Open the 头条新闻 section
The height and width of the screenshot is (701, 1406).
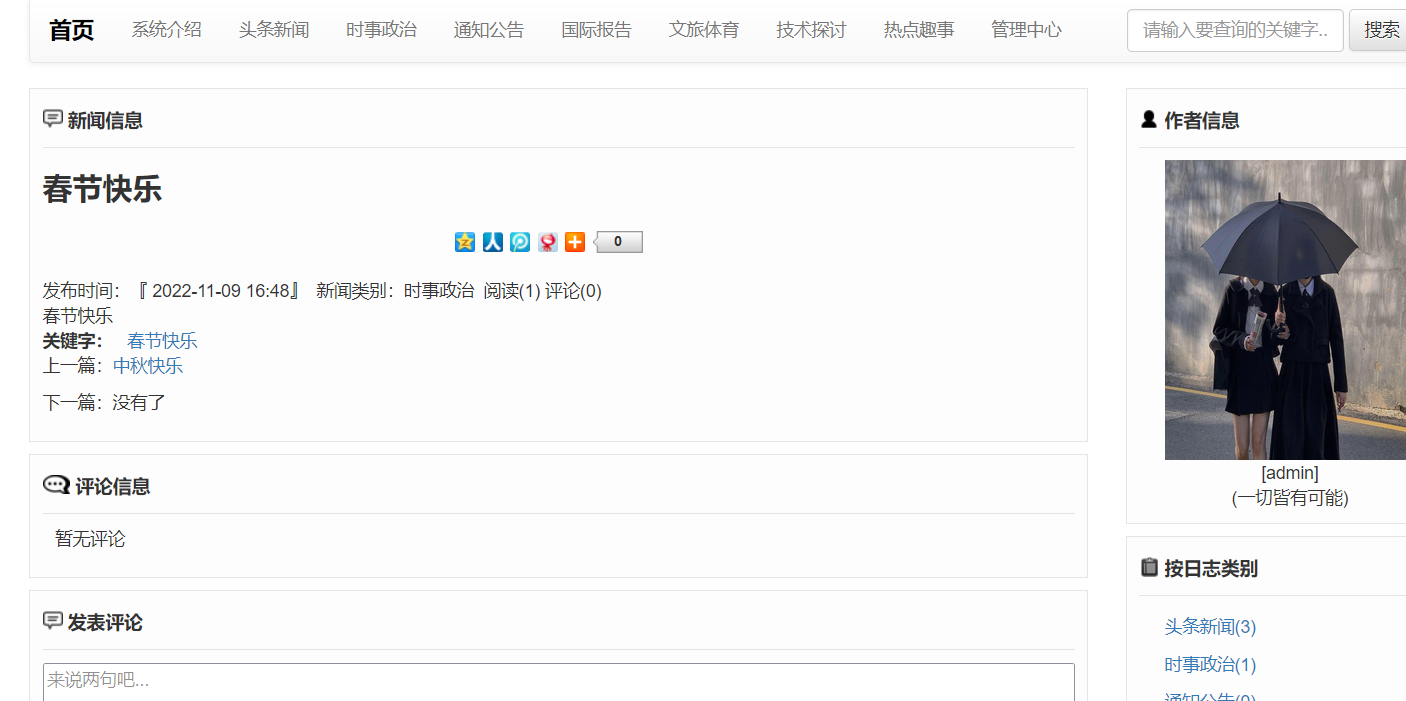point(274,30)
